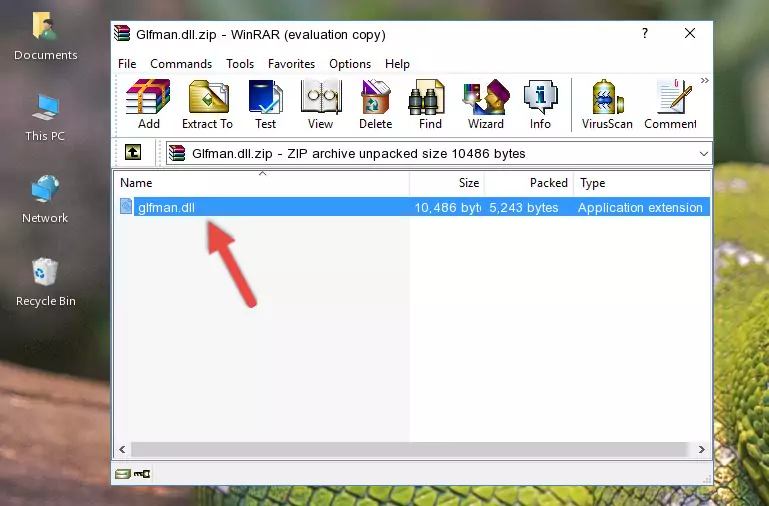Open the Tools menu
The height and width of the screenshot is (506, 769).
pos(240,64)
